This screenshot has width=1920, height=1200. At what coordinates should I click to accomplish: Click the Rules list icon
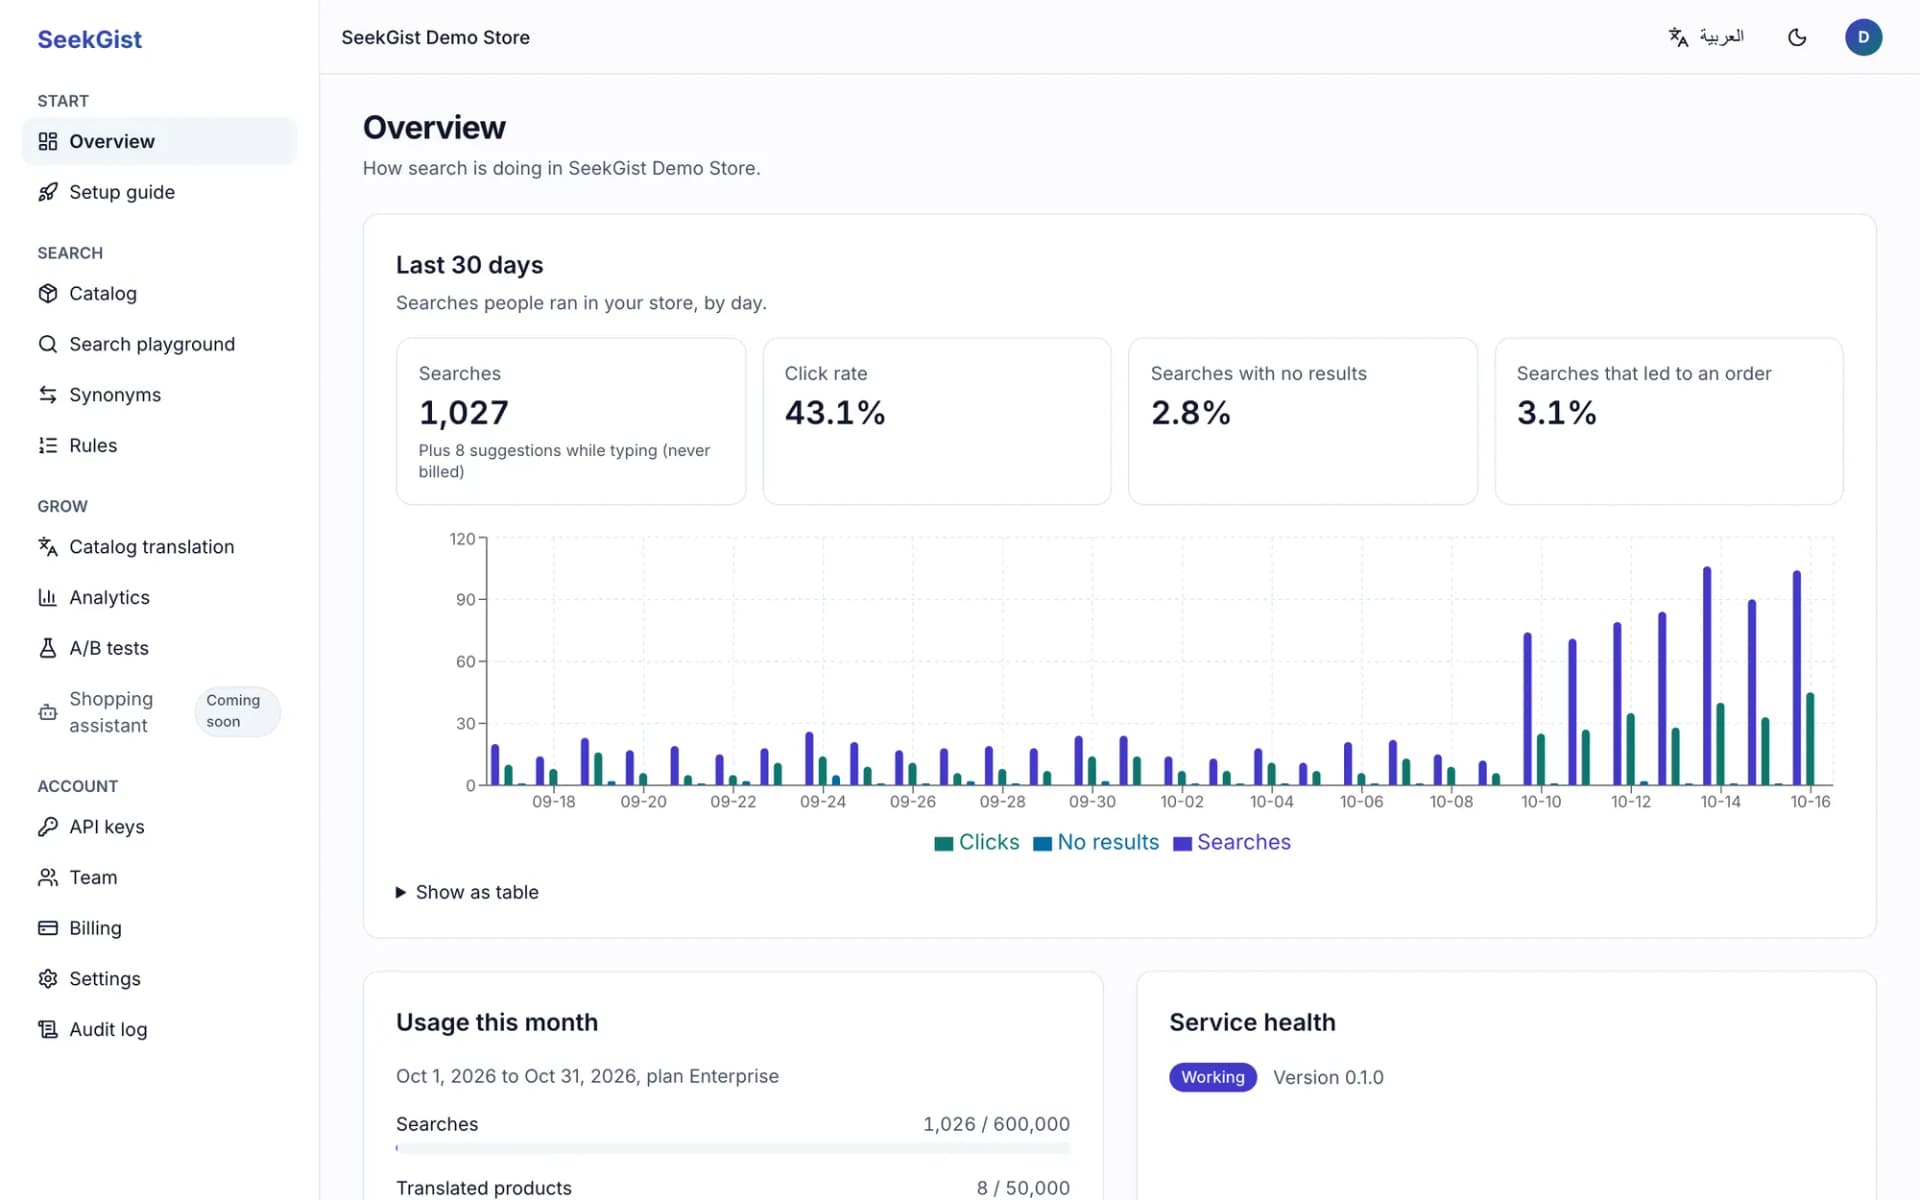(47, 445)
